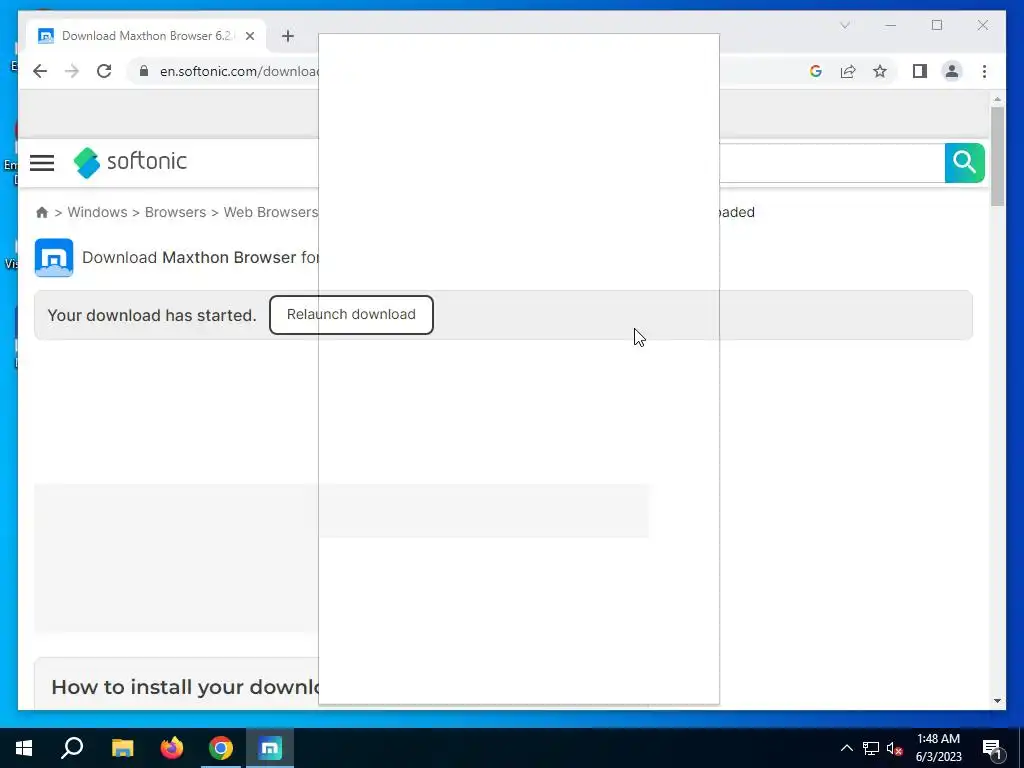This screenshot has width=1024, height=768.
Task: Open the Windows Start menu
Action: (x=24, y=748)
